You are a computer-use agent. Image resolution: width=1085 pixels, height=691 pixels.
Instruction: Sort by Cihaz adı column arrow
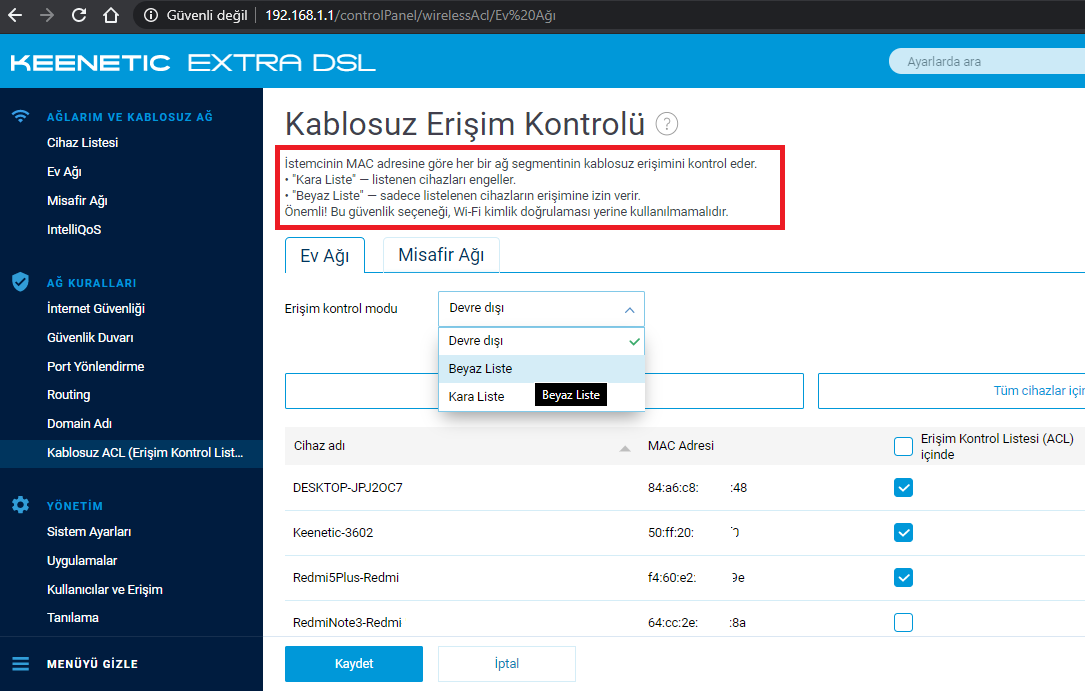coord(625,448)
